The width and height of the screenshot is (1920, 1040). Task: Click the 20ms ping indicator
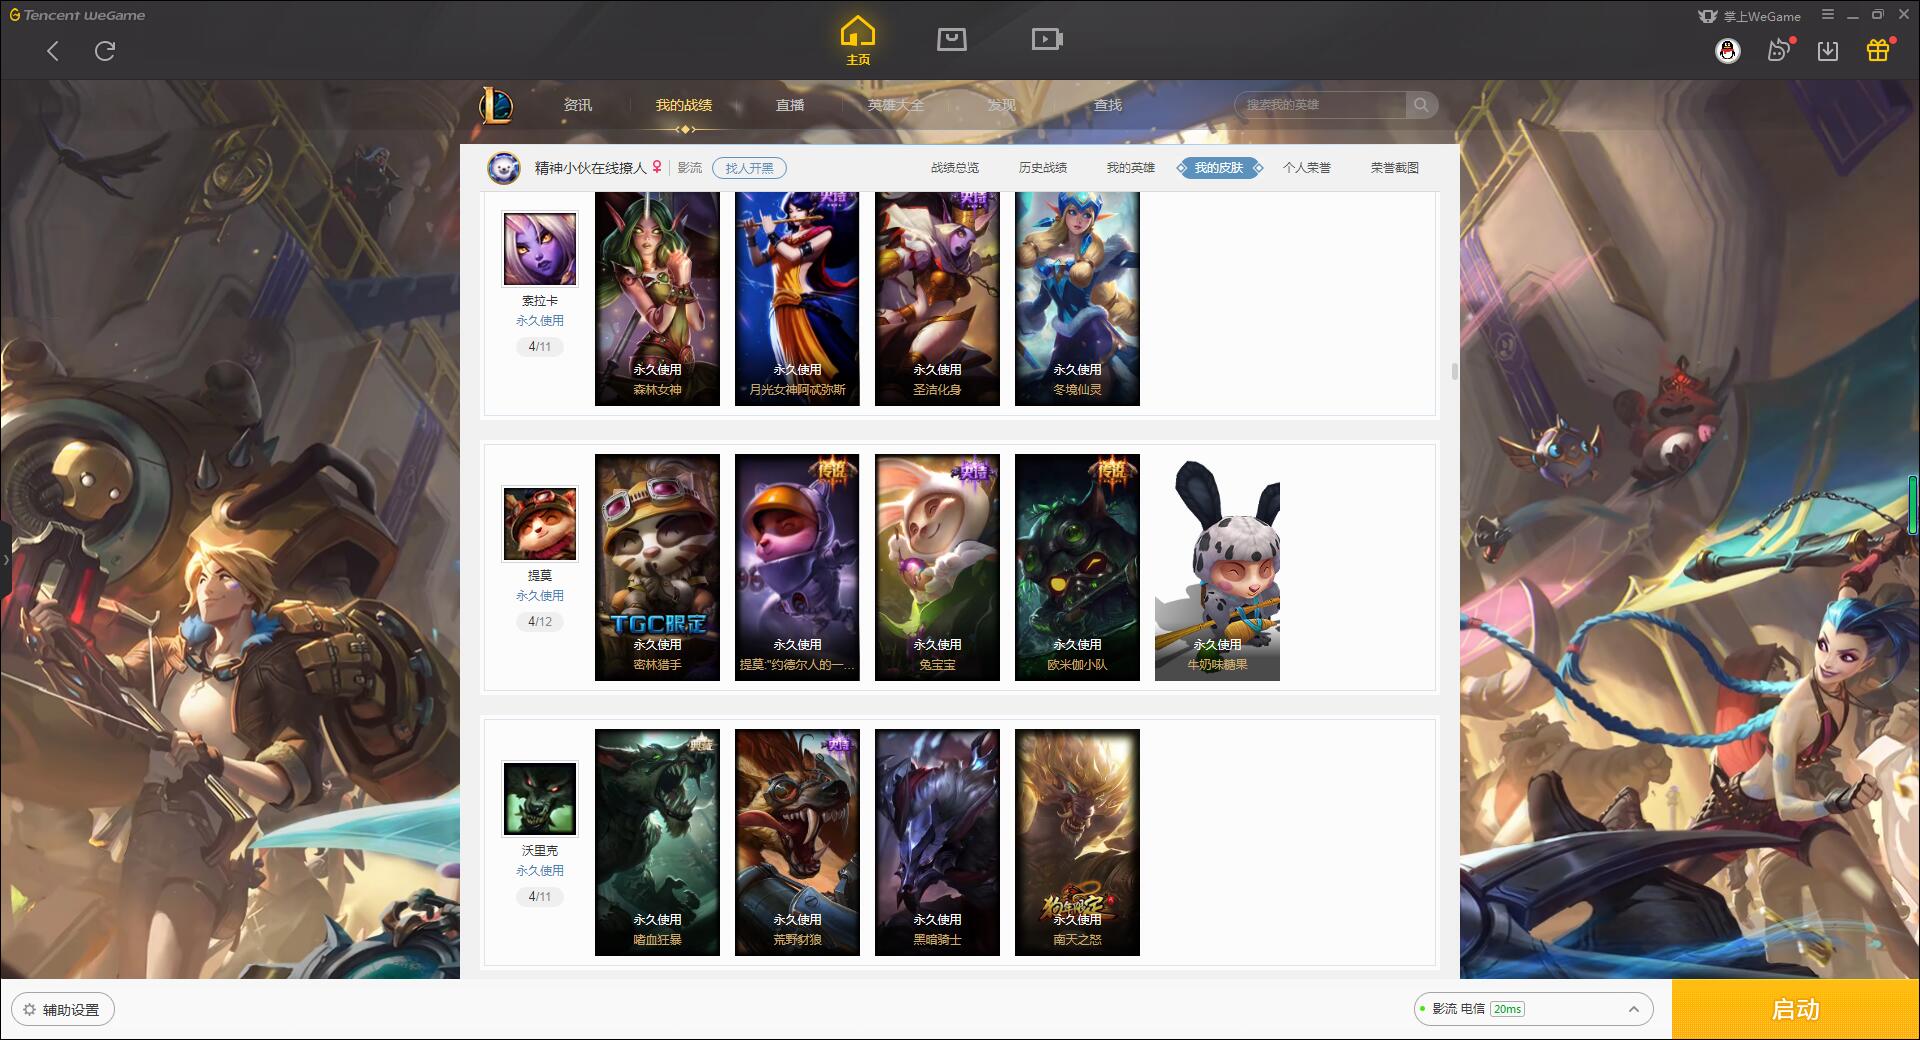point(1507,1009)
